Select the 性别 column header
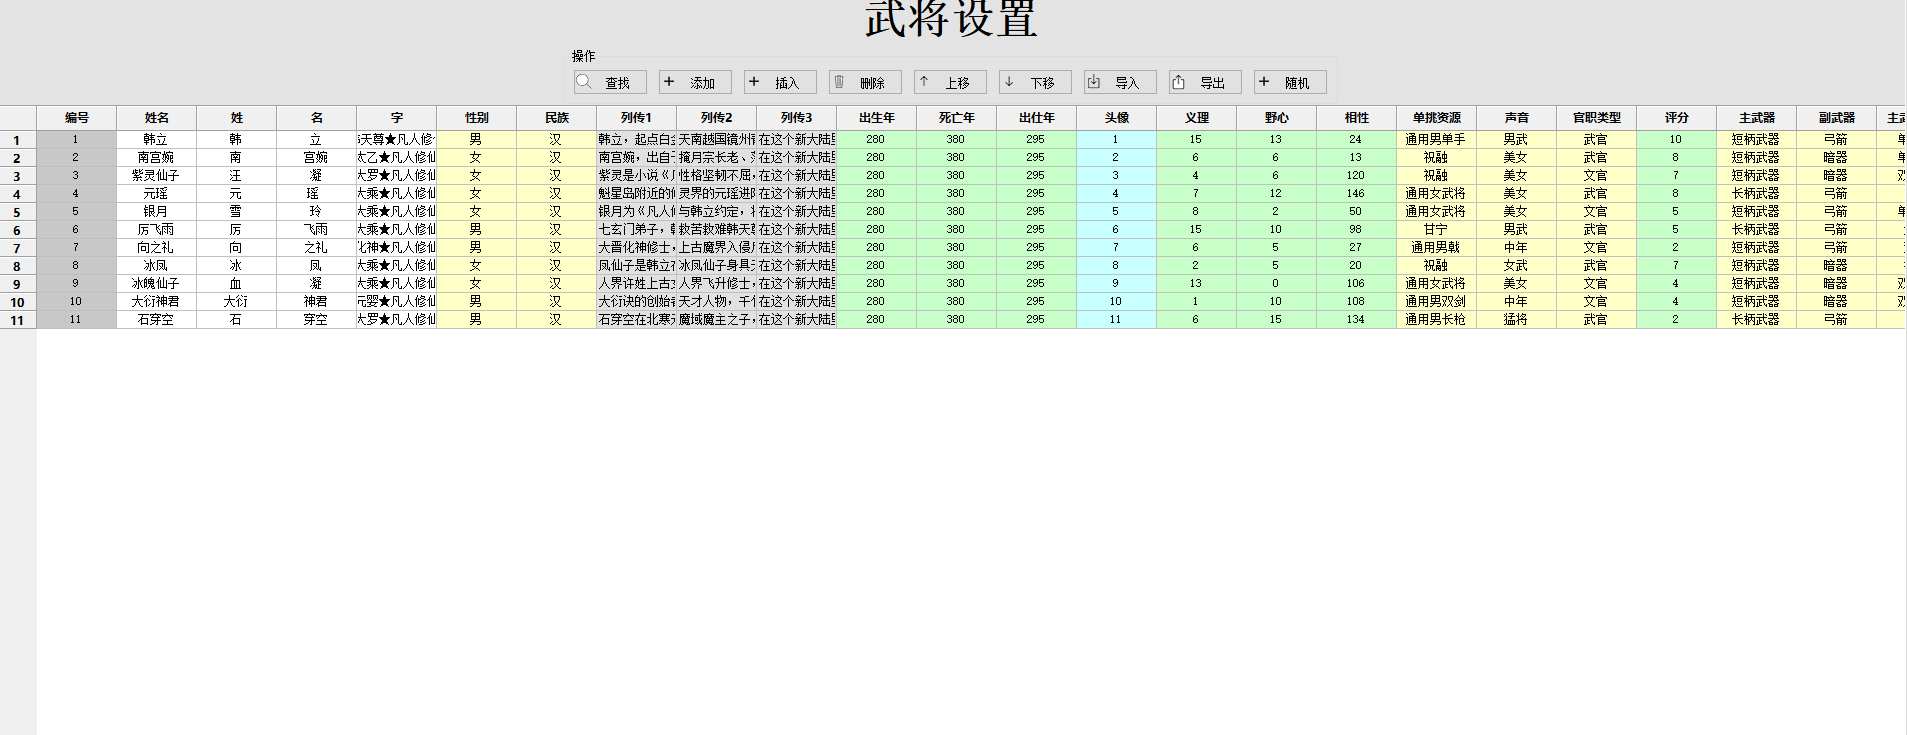Viewport: 1907px width, 735px height. click(x=477, y=118)
